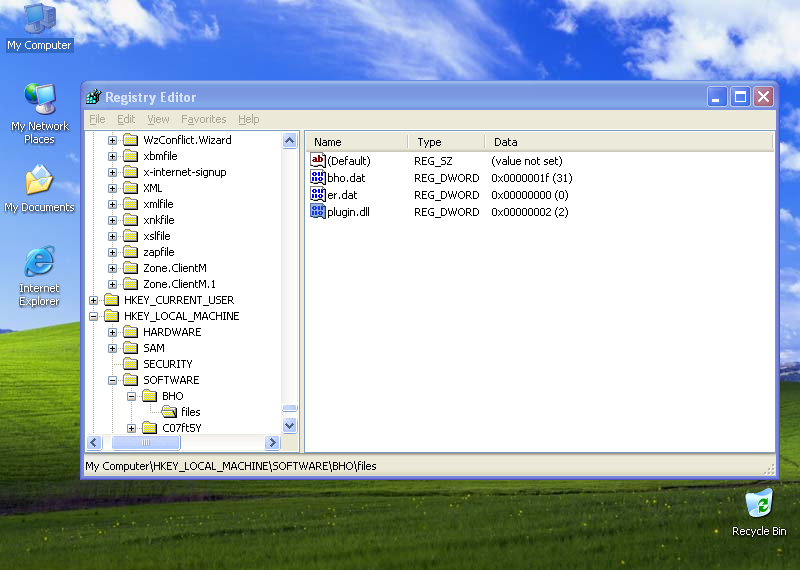Sort values by Name column header
800x570 pixels.
(x=357, y=142)
